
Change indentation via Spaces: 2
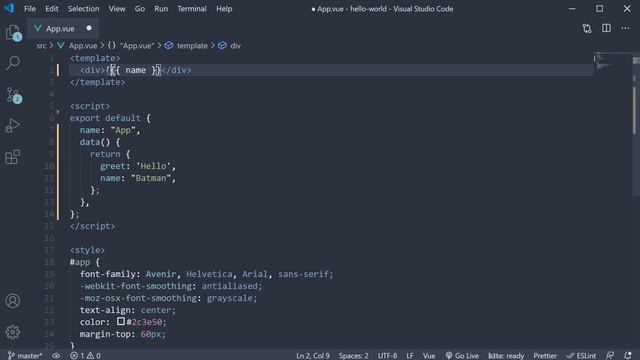pos(353,356)
